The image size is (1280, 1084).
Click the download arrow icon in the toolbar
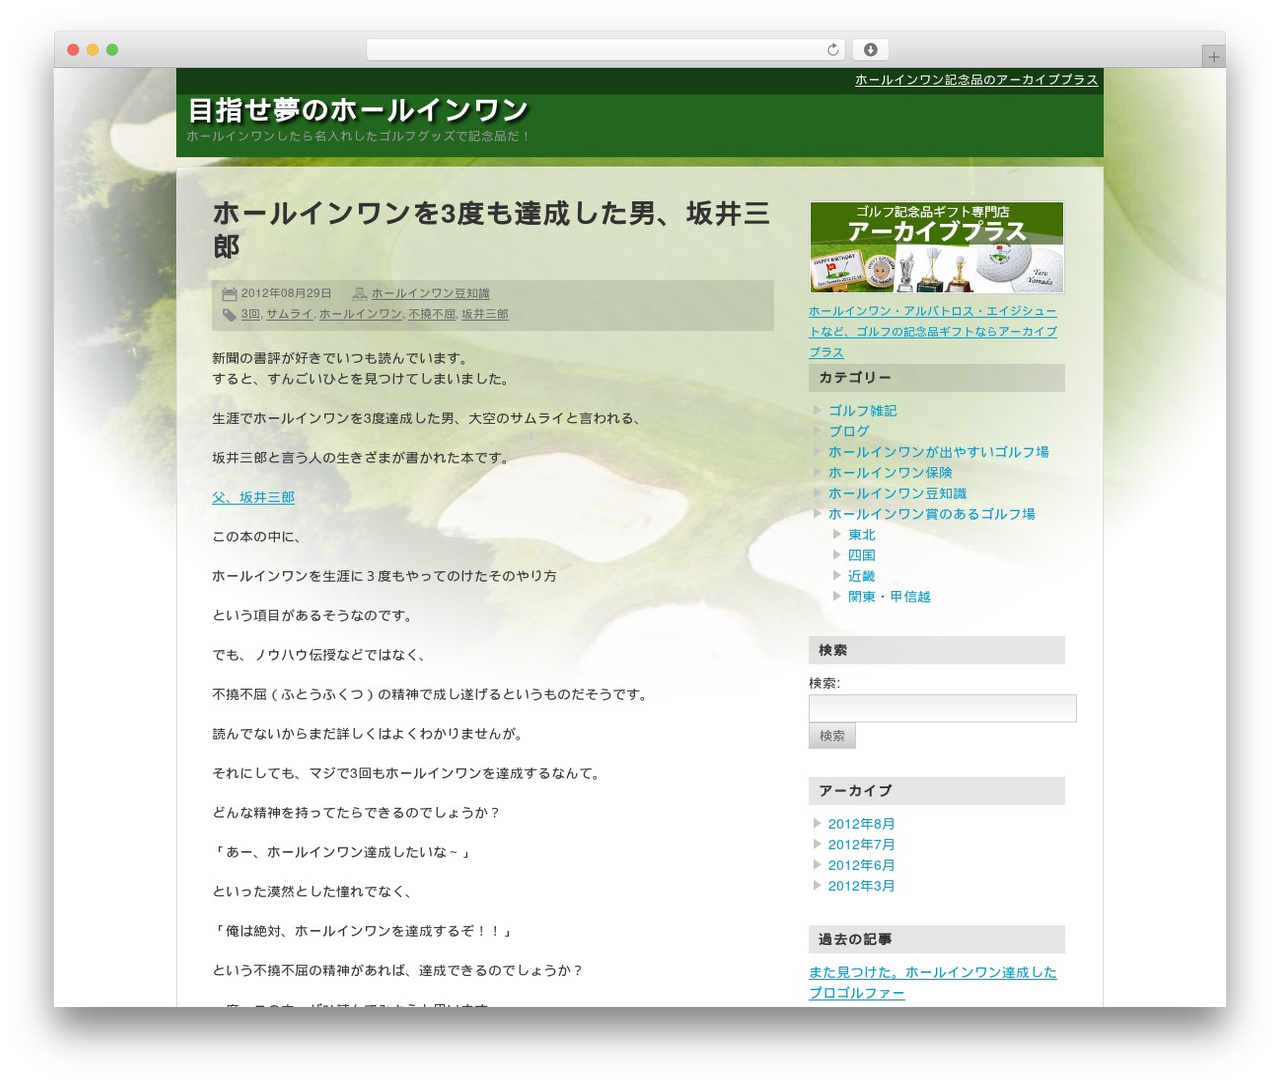[871, 50]
